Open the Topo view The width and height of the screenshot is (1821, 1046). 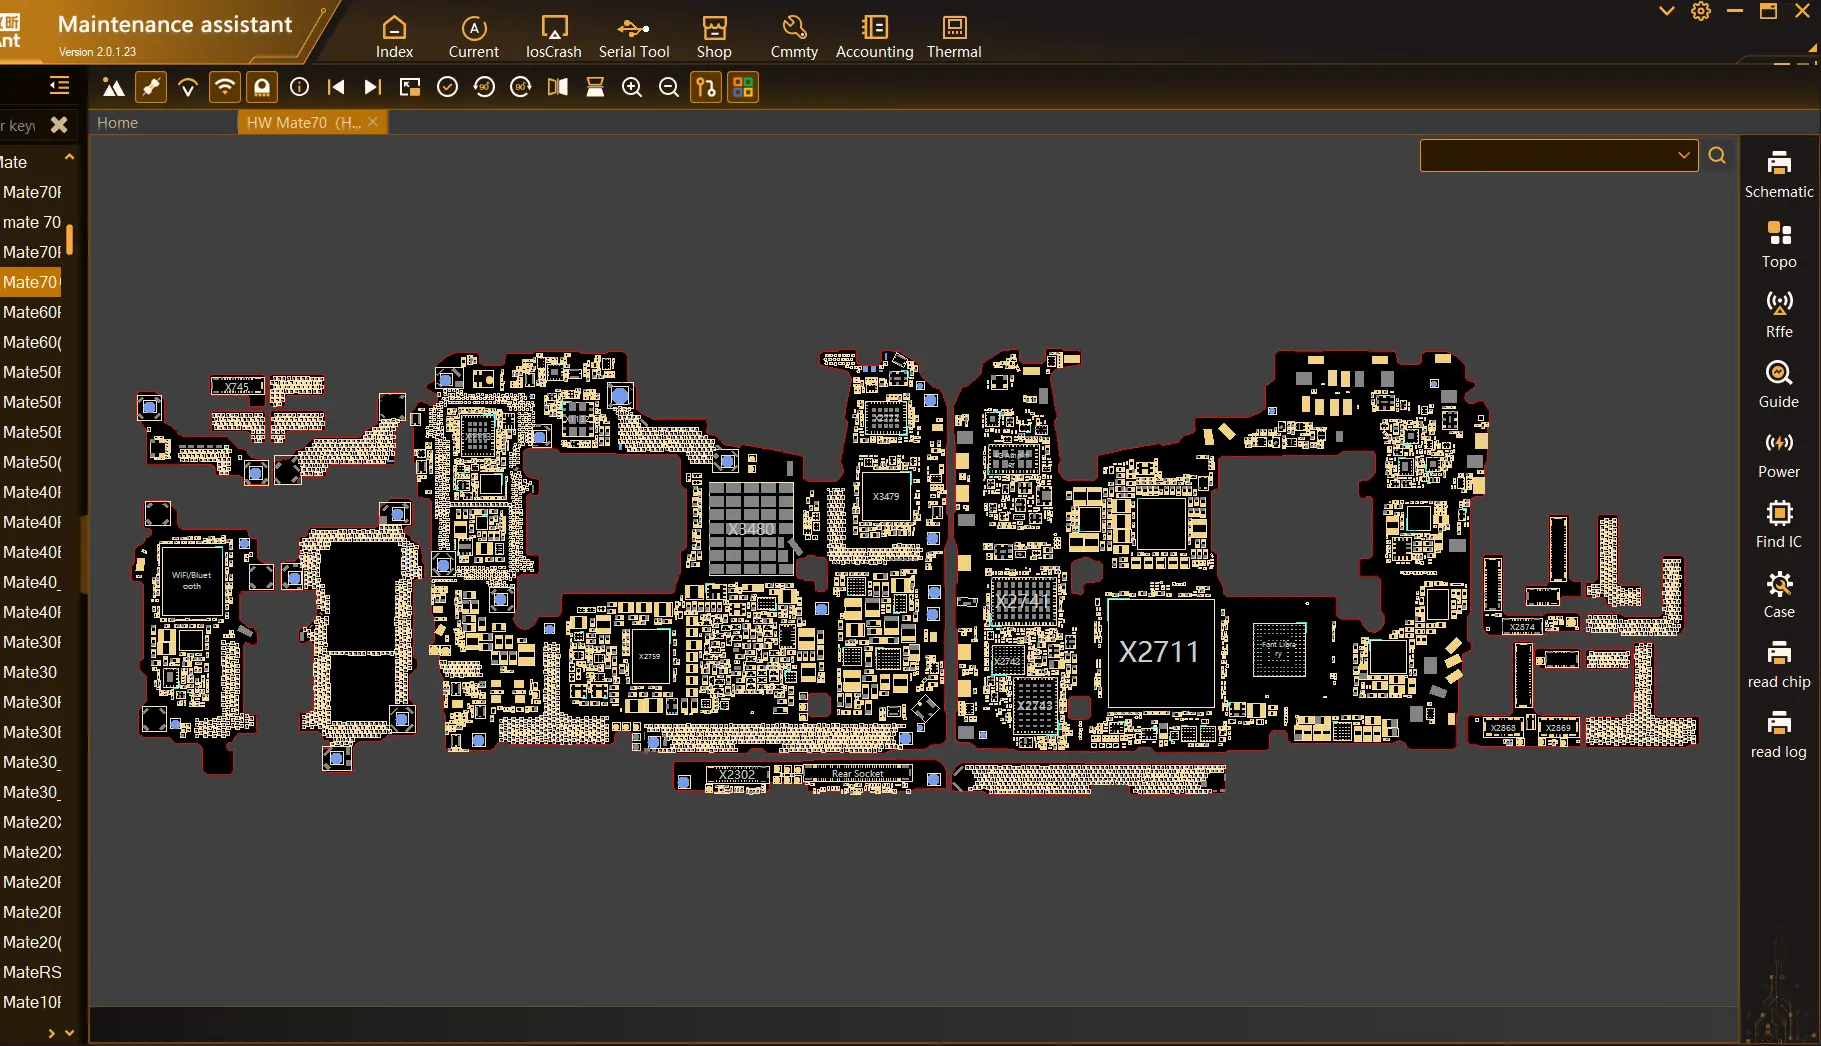click(1779, 245)
